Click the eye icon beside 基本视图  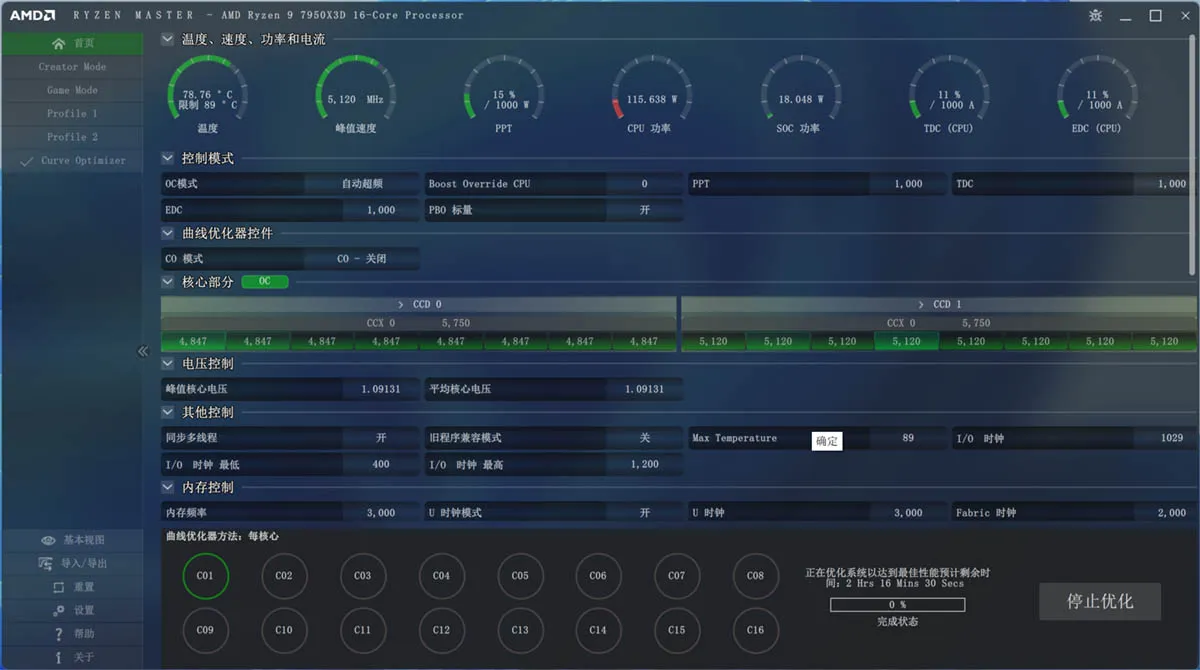coord(49,540)
